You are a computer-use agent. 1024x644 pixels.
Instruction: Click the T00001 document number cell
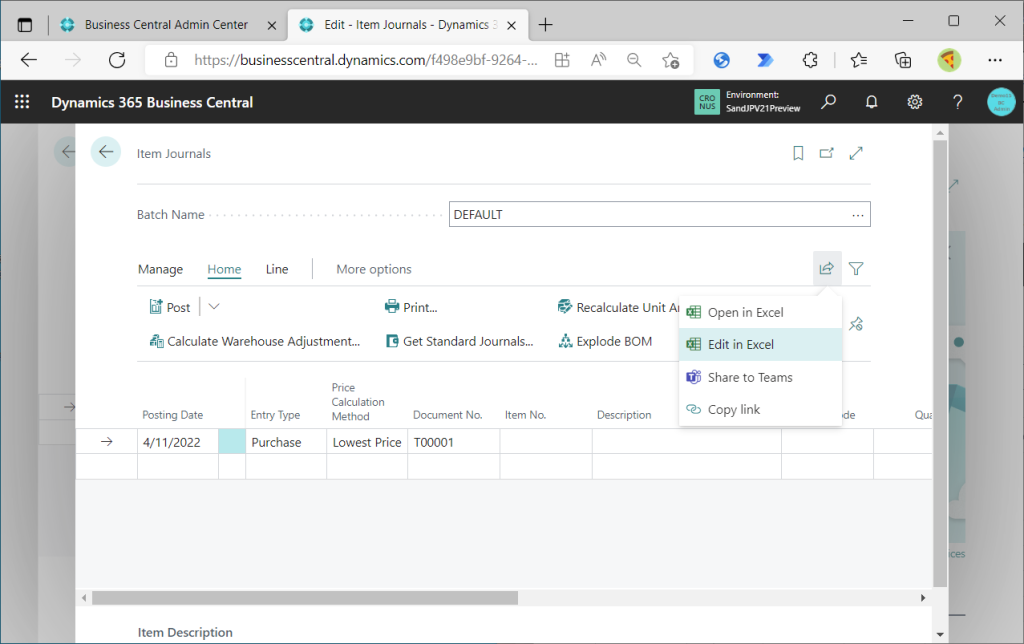pos(453,442)
